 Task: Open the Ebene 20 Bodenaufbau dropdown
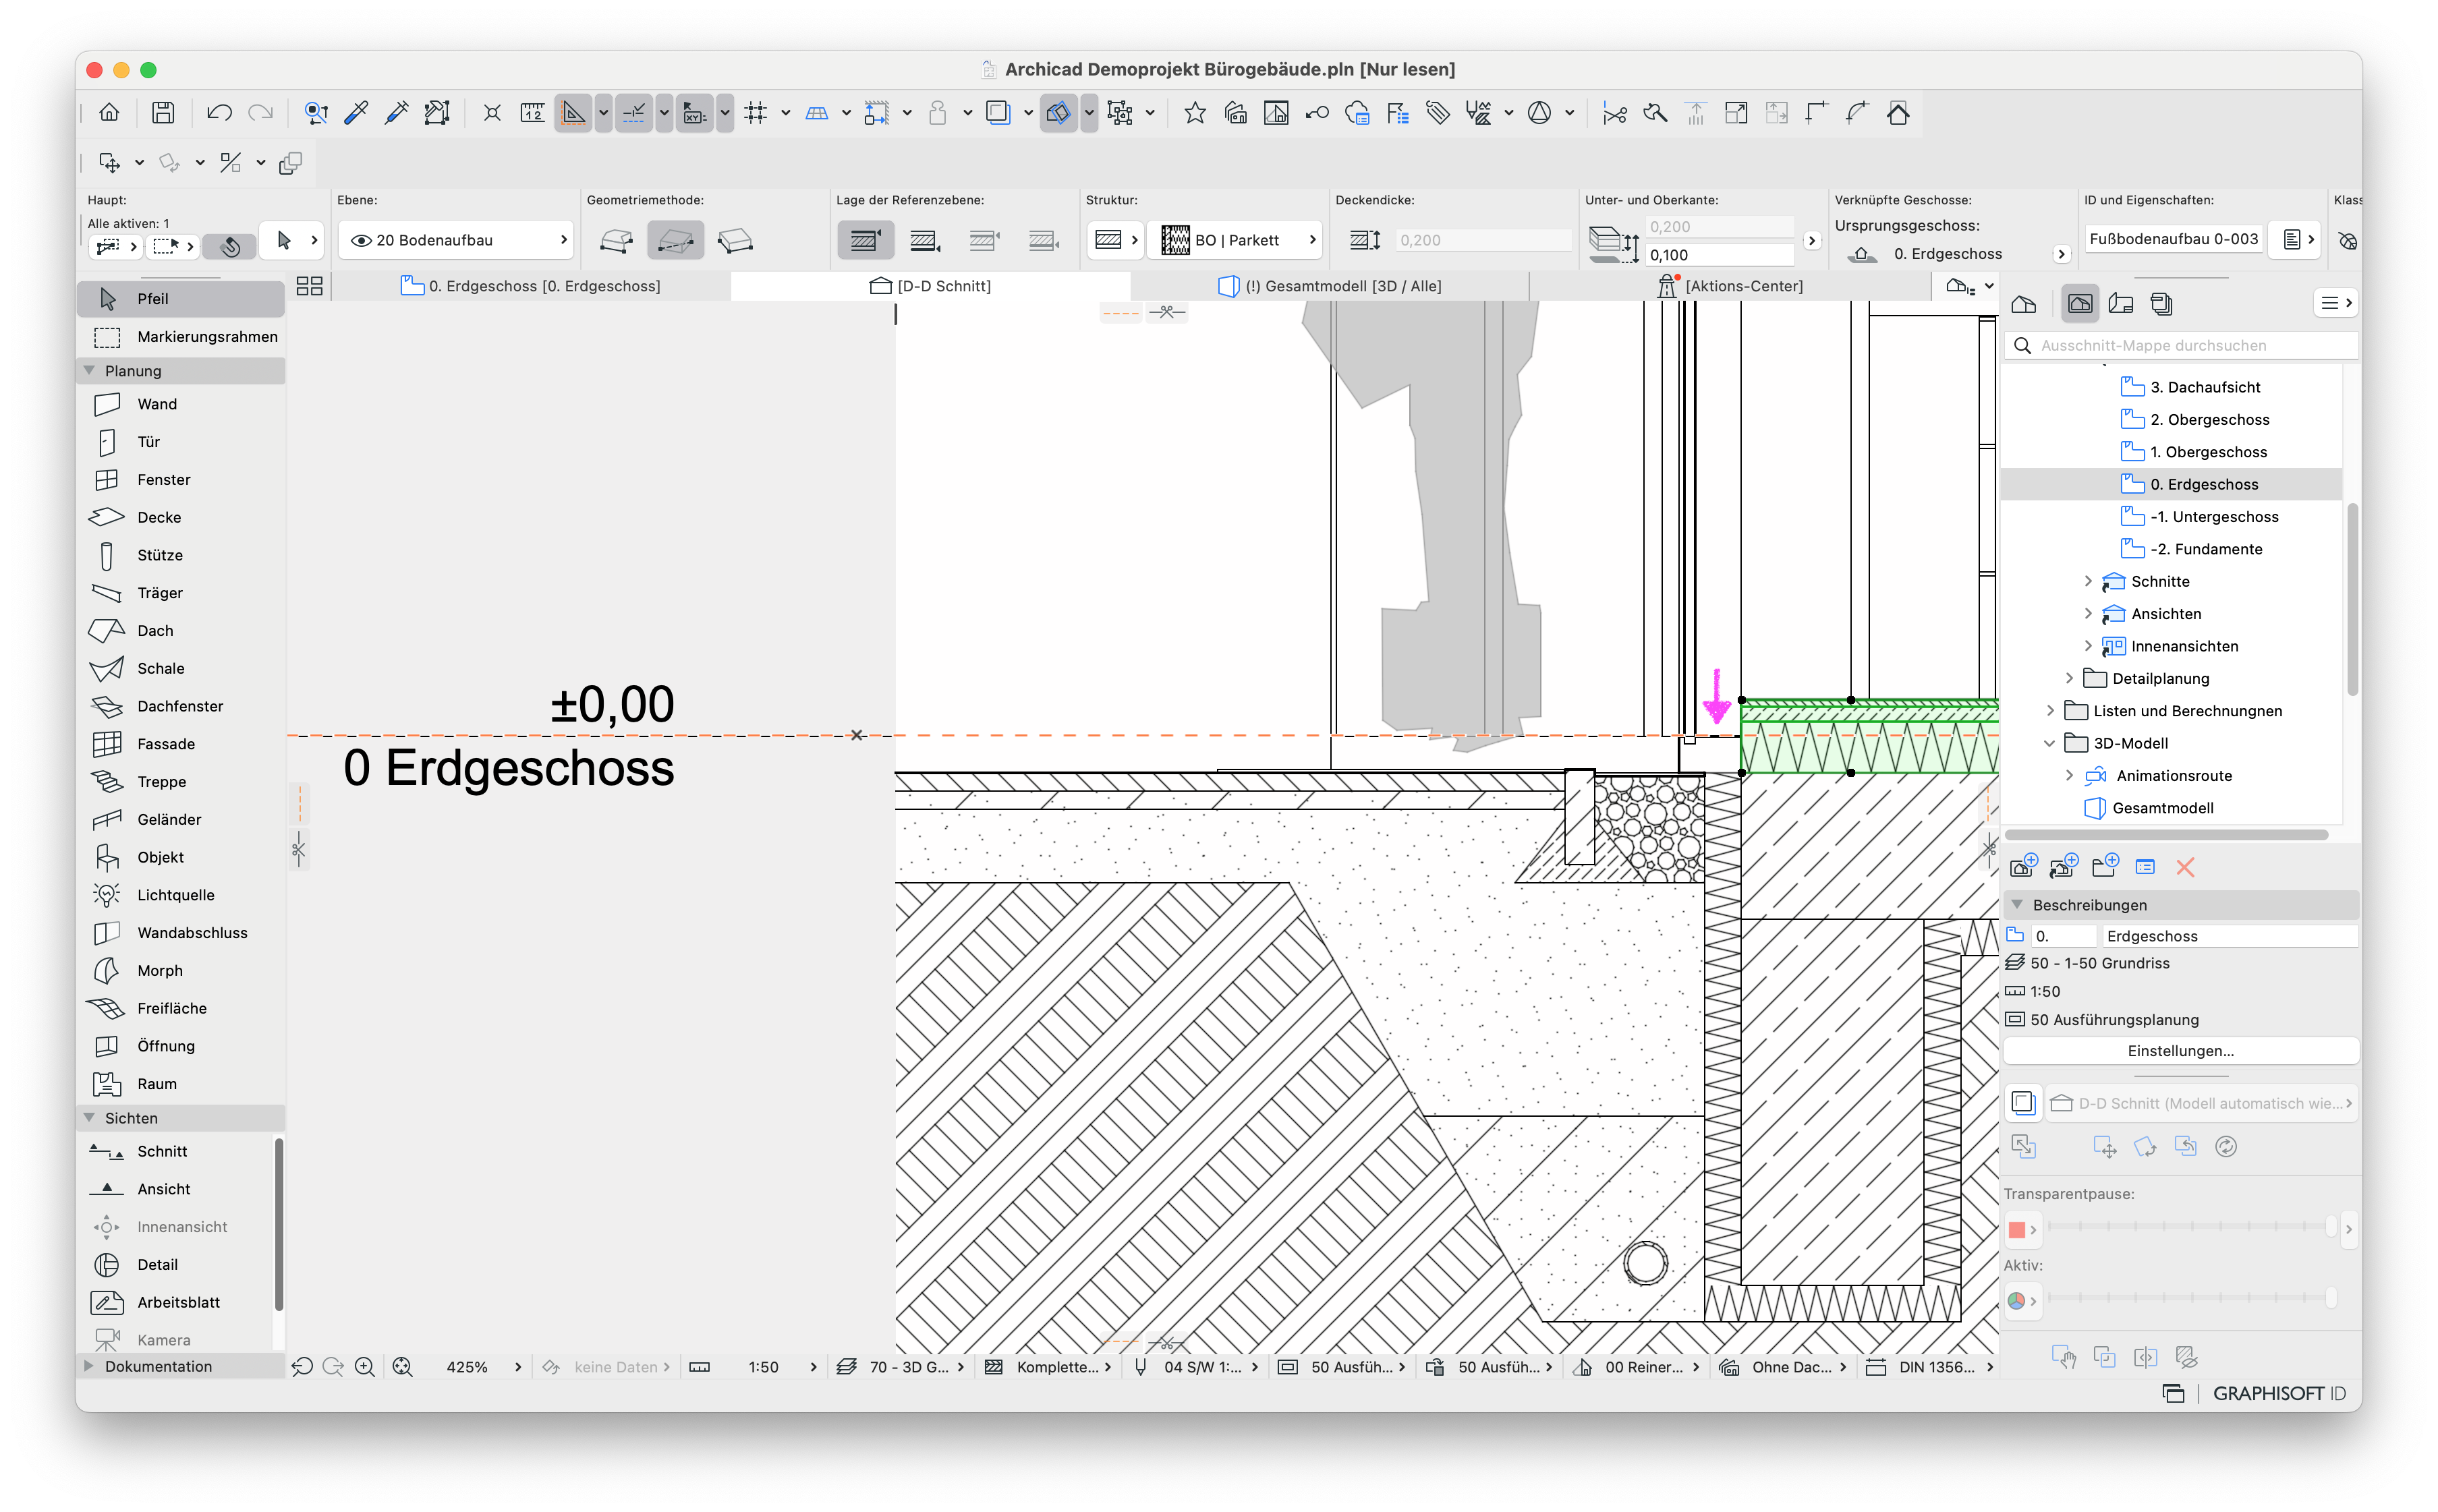pyautogui.click(x=456, y=241)
